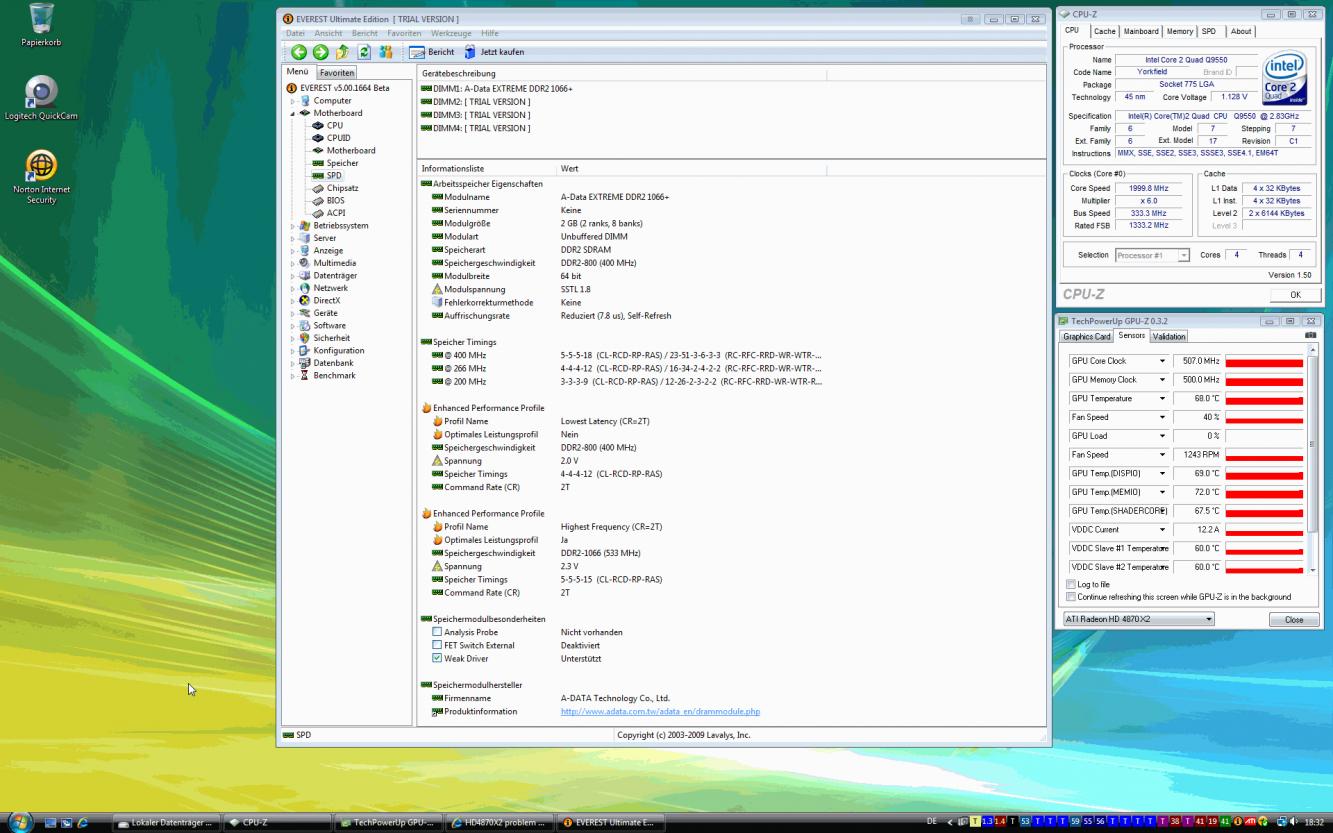1333x833 pixels.
Task: Click the Fan Speed RPM red graph
Action: 1264,455
